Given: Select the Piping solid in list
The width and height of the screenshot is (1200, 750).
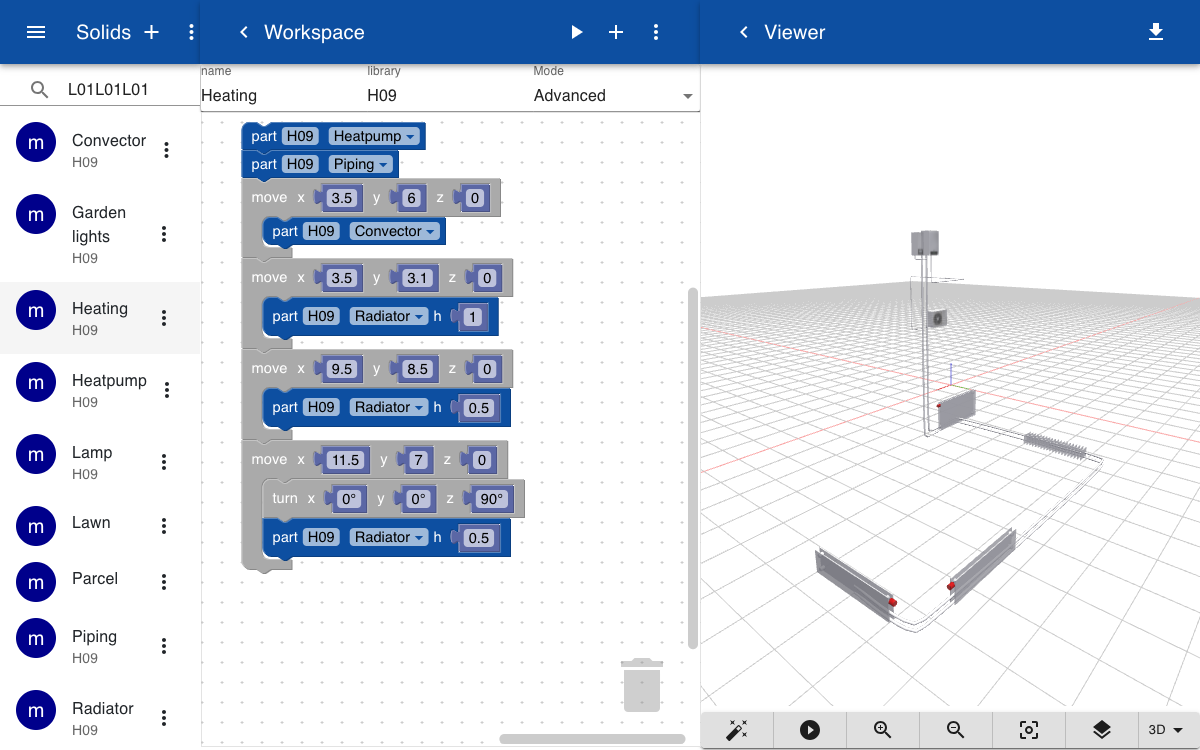Looking at the screenshot, I should click(x=100, y=646).
